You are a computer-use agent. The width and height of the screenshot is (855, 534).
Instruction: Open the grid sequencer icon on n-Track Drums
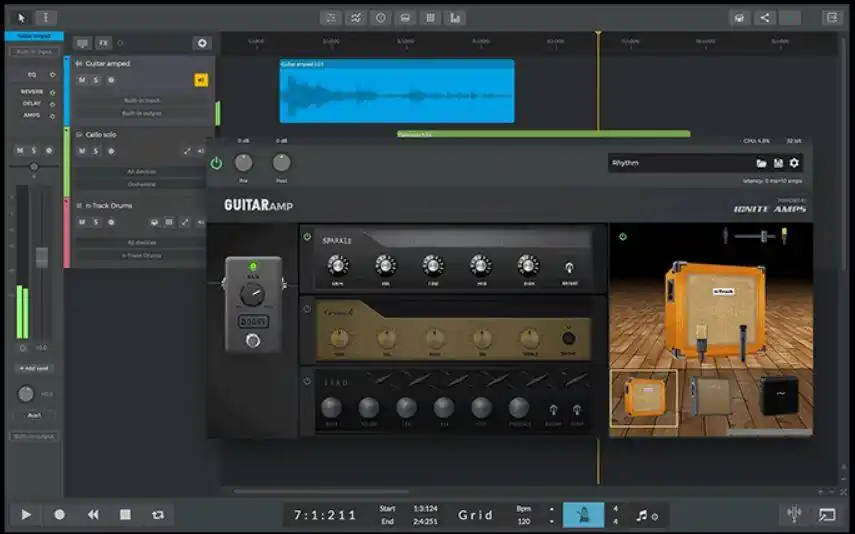(x=170, y=222)
